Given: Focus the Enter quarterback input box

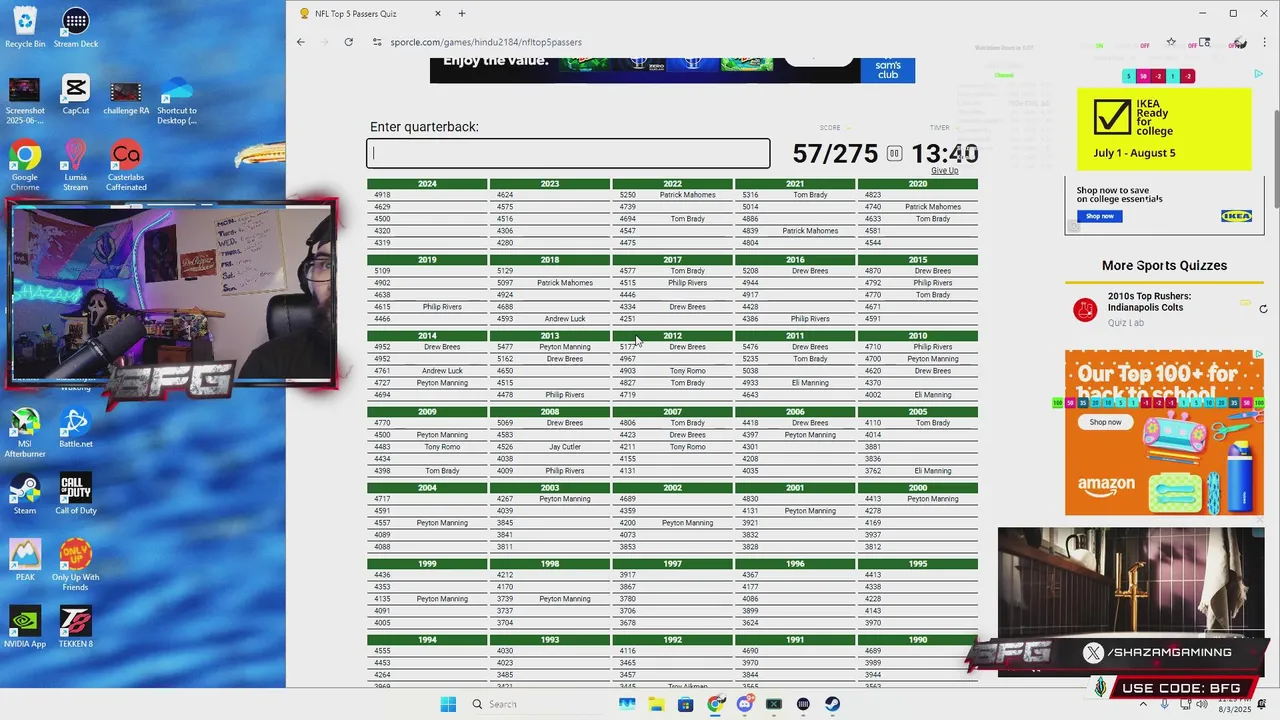Looking at the screenshot, I should 568,153.
